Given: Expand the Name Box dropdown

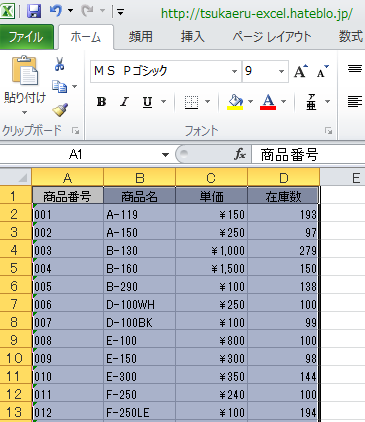Looking at the screenshot, I should [x=165, y=155].
